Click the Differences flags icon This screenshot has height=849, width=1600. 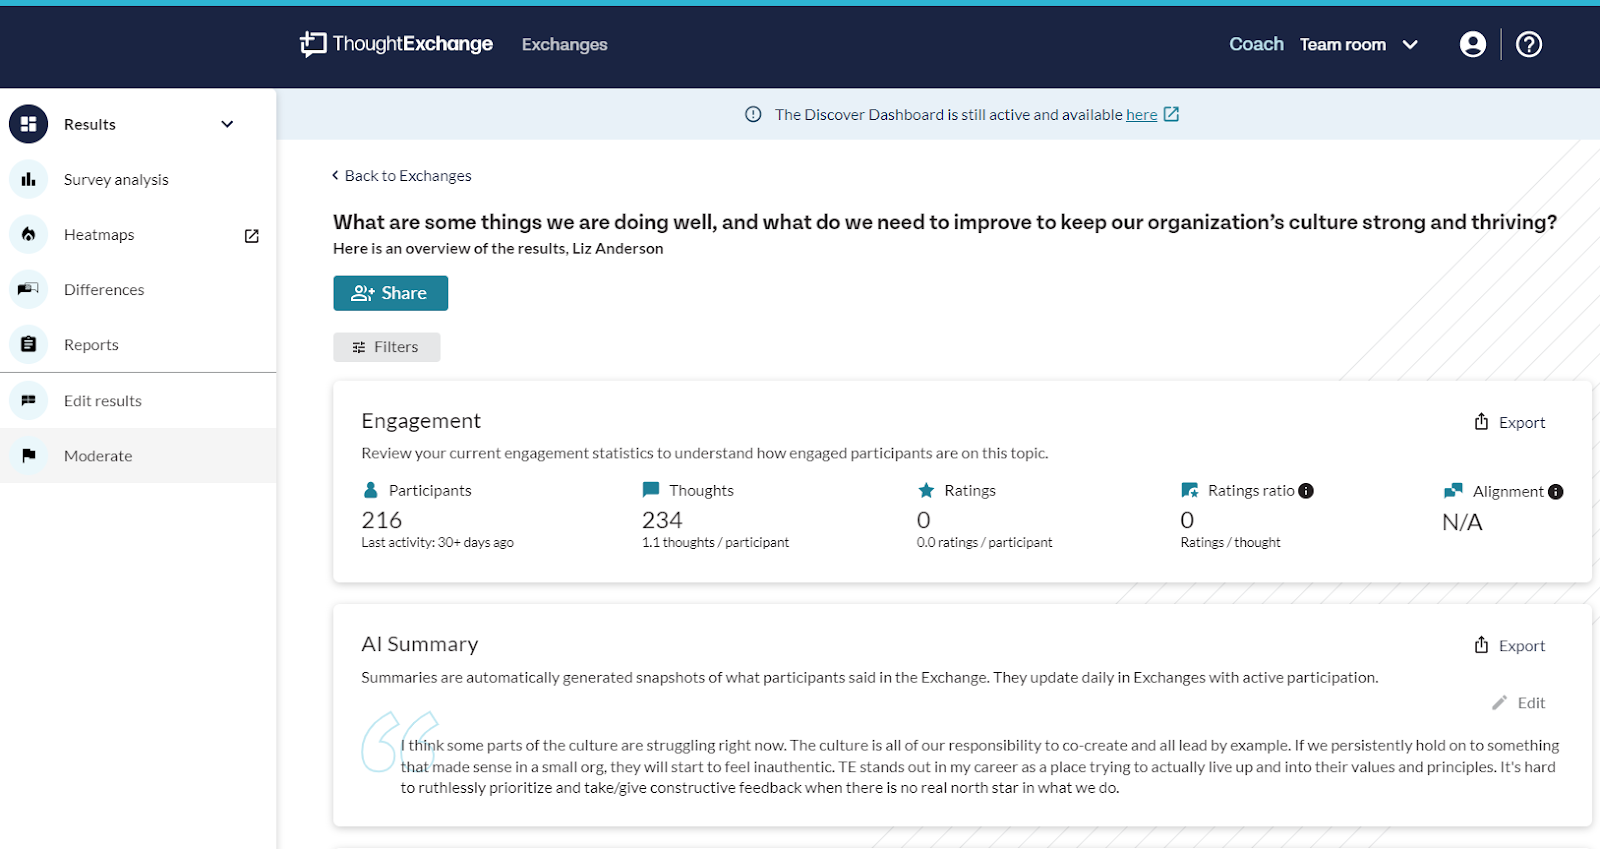pos(28,289)
